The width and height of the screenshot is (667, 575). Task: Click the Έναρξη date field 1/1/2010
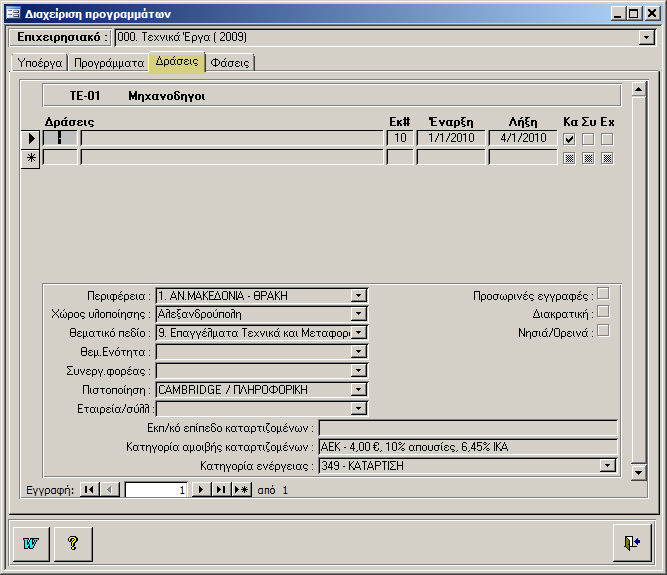coord(450,138)
